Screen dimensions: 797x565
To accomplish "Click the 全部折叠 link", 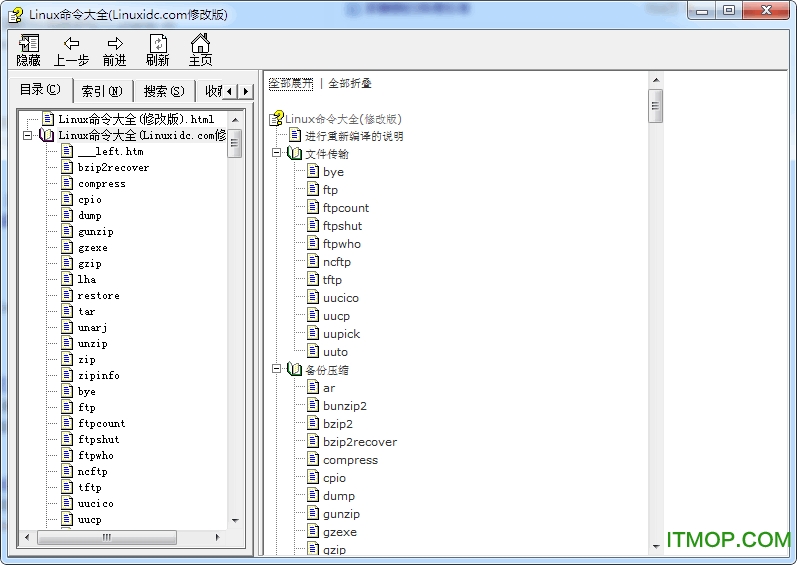I will [350, 83].
